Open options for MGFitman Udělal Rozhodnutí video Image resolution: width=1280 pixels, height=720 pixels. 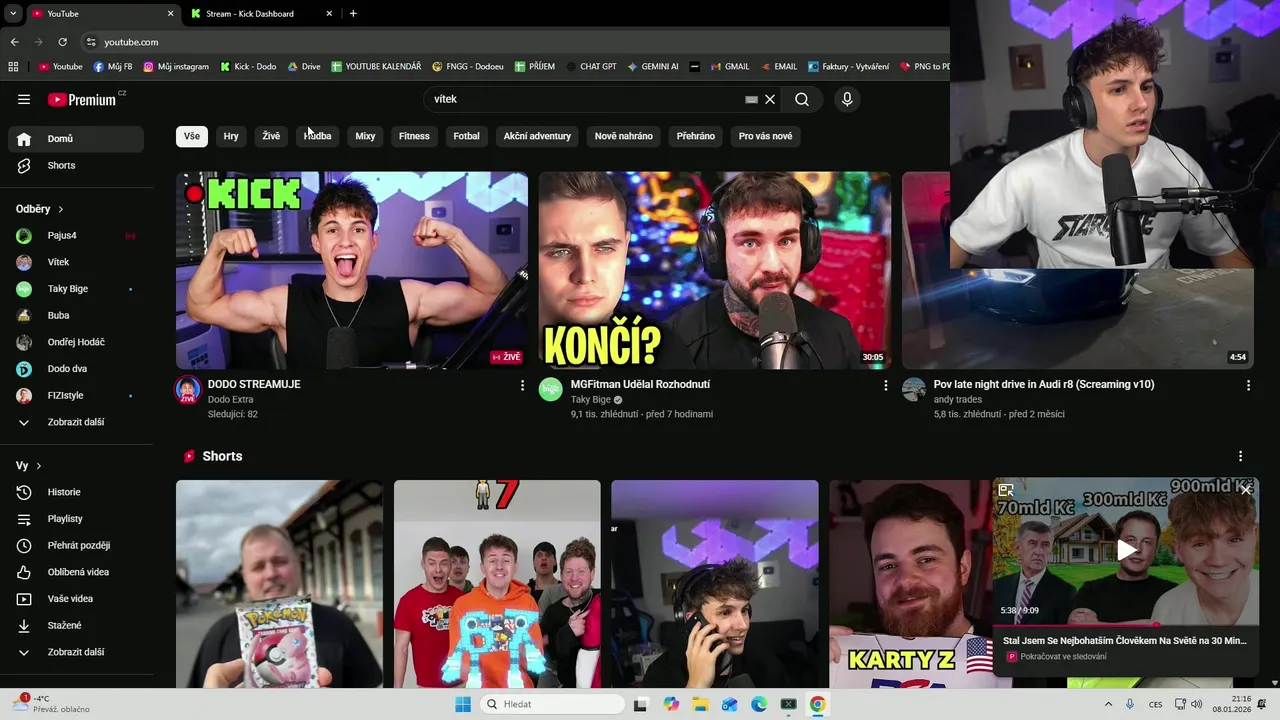click(885, 385)
